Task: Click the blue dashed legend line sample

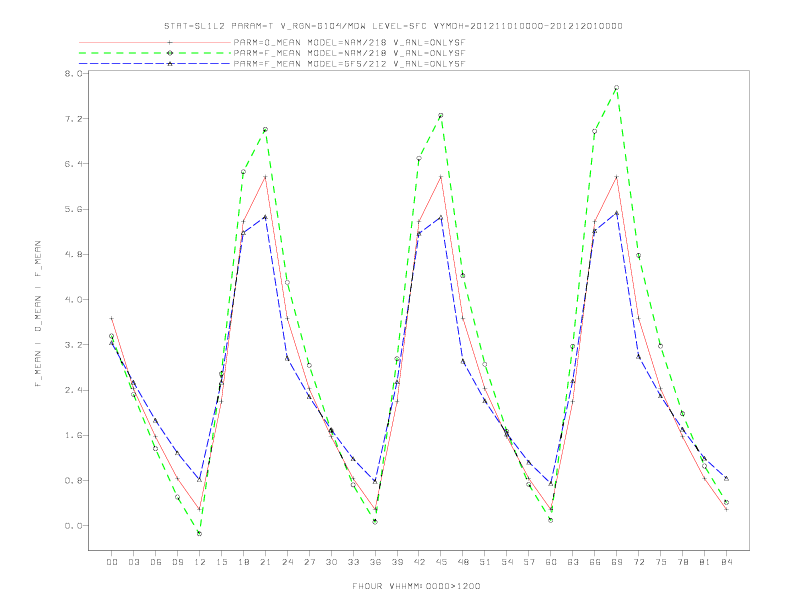Action: pos(155,64)
